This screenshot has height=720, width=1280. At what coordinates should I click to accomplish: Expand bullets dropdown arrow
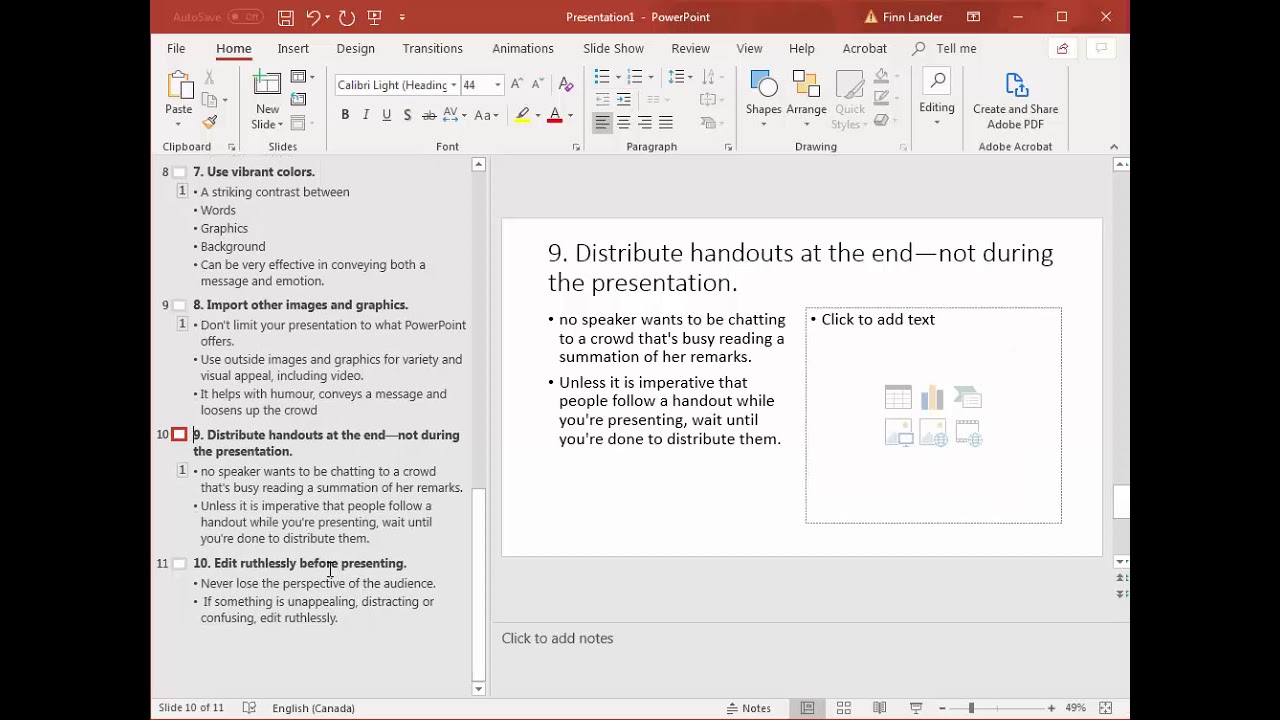point(617,77)
